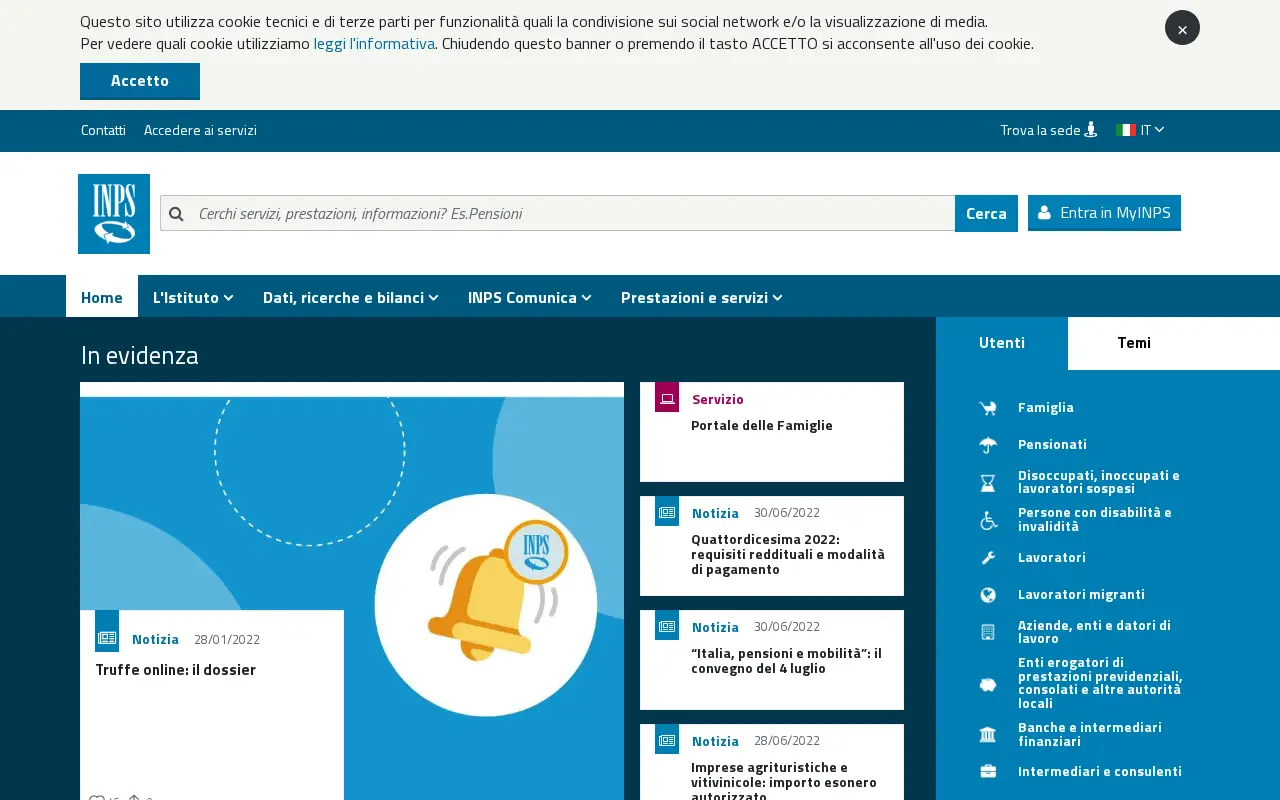Click the Intermediari e consulenti briefcase icon
Screen dimensions: 1280x800
(988, 771)
